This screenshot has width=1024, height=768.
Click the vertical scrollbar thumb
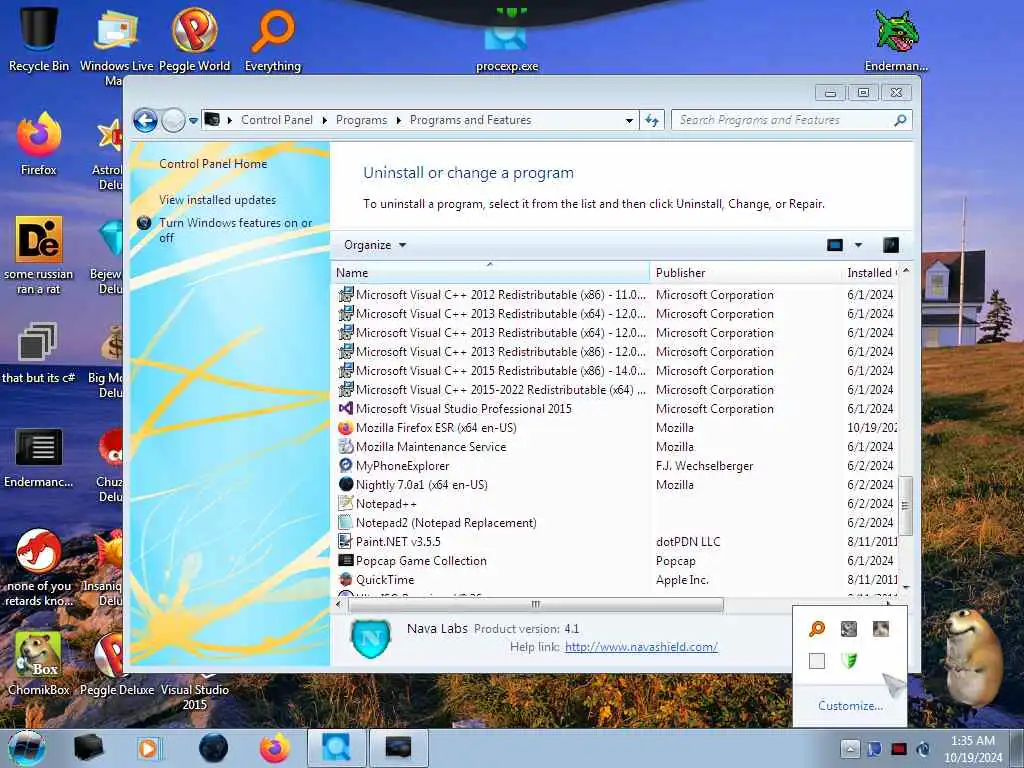click(x=905, y=505)
